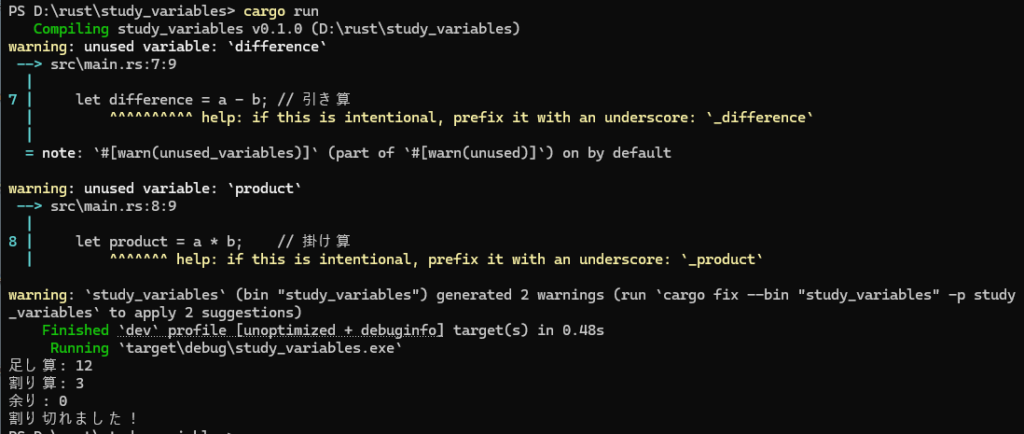Click the "let product = a * b;" code
This screenshot has height=434, width=1024.
tap(160, 241)
